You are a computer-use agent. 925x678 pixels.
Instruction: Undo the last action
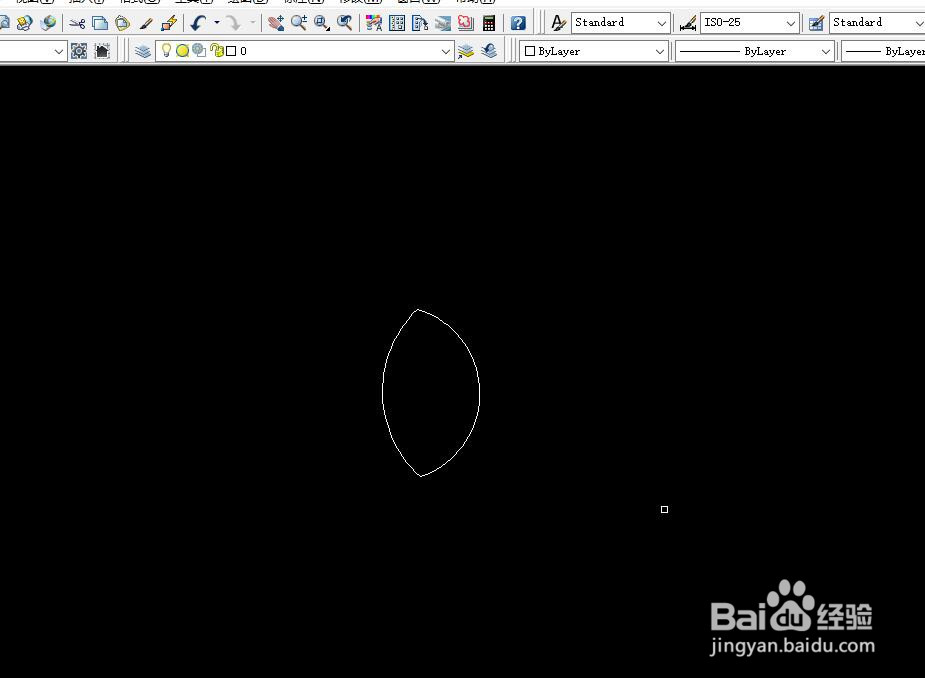point(198,23)
